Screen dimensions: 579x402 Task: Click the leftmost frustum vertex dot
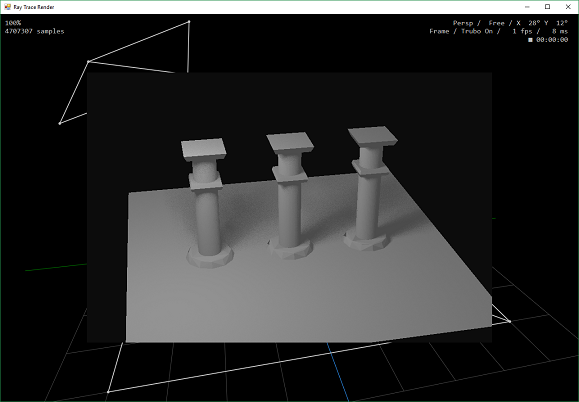(60, 123)
